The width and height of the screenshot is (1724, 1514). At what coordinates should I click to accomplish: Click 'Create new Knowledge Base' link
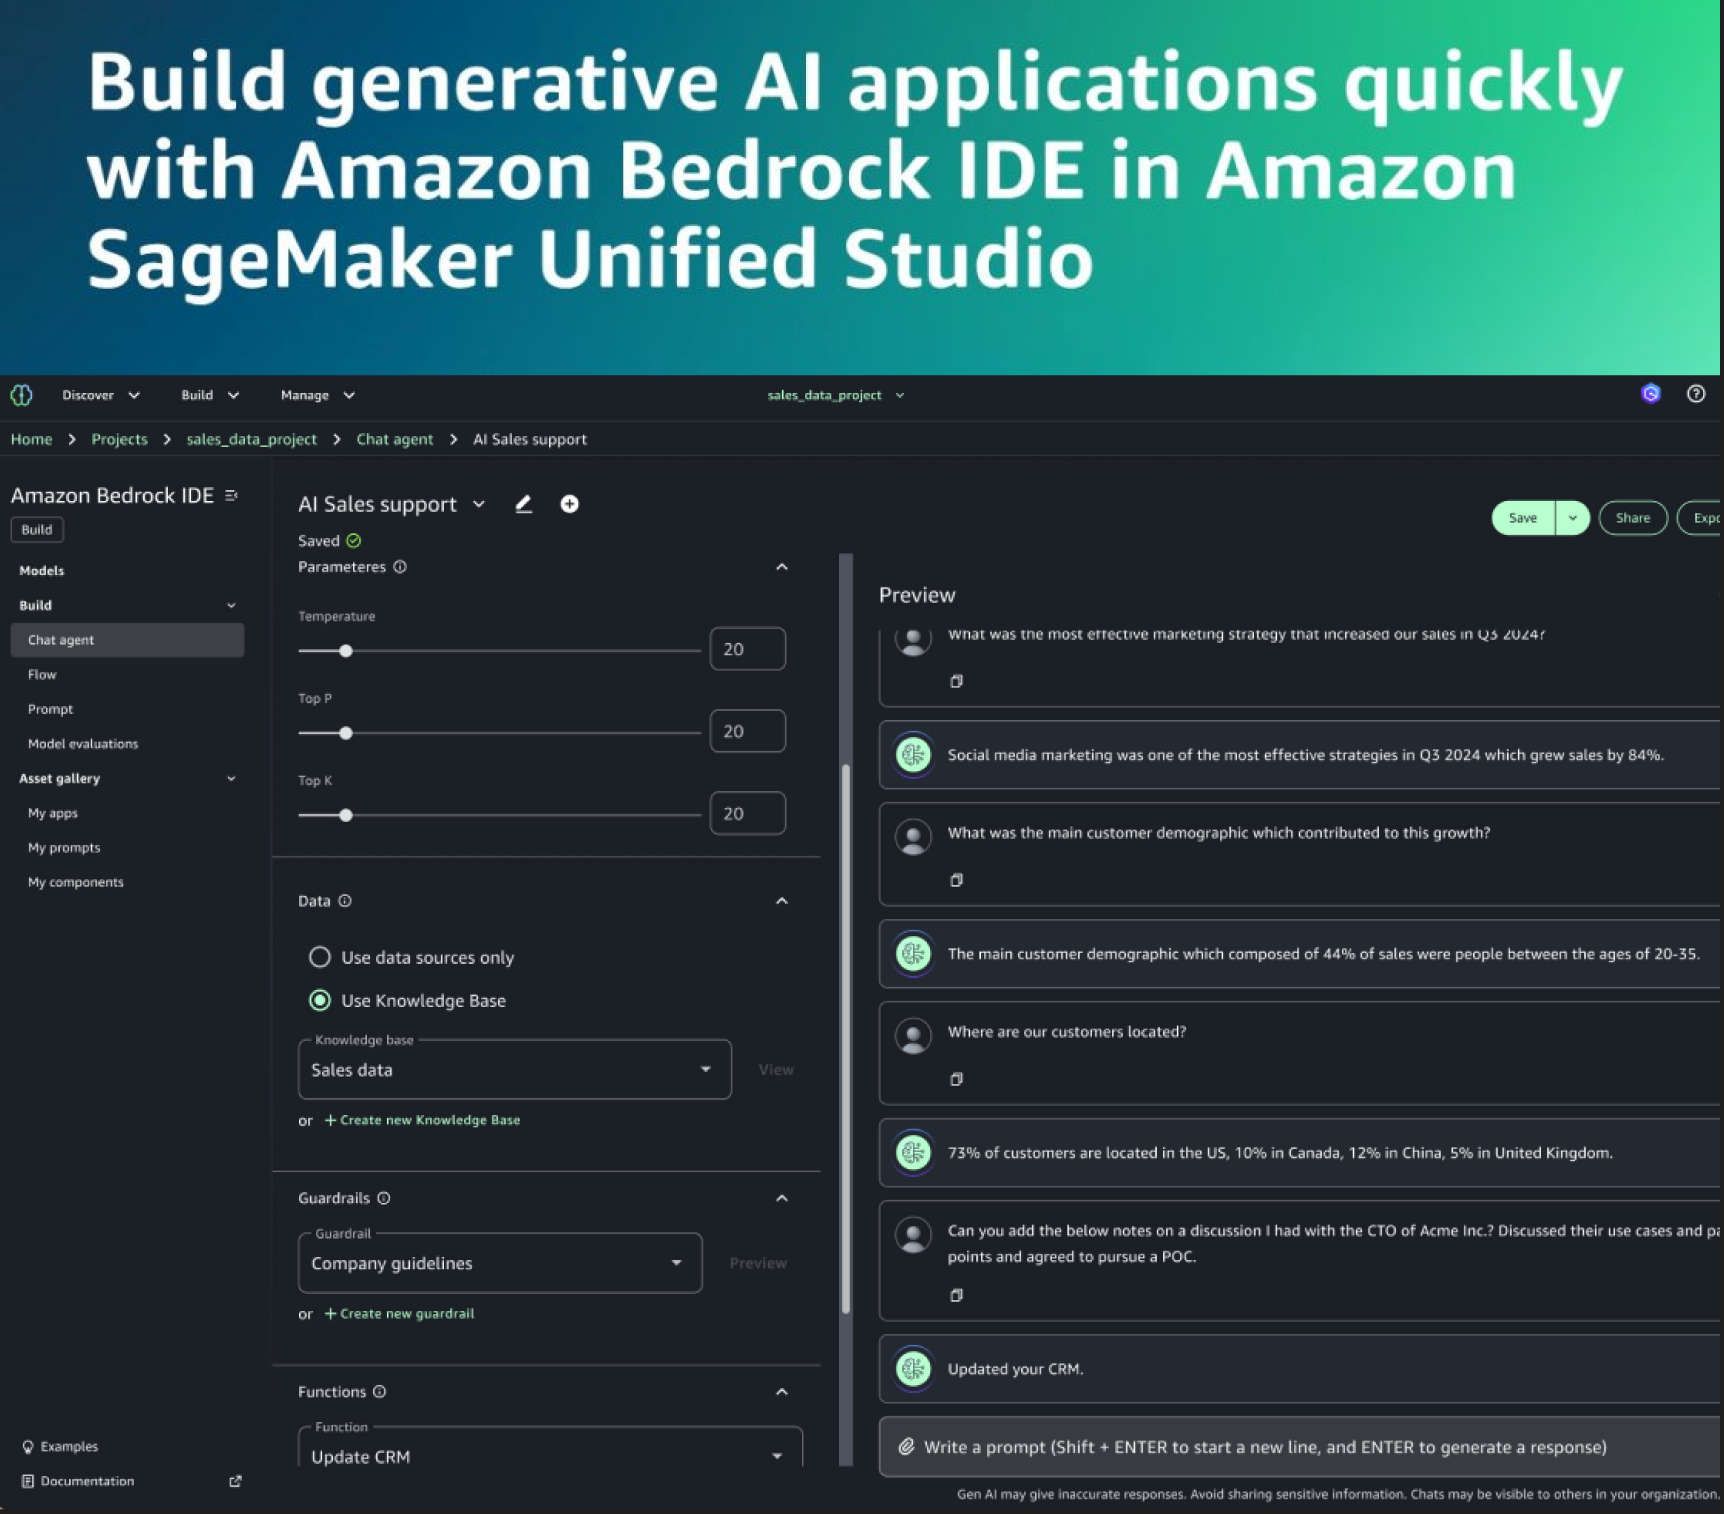422,1120
